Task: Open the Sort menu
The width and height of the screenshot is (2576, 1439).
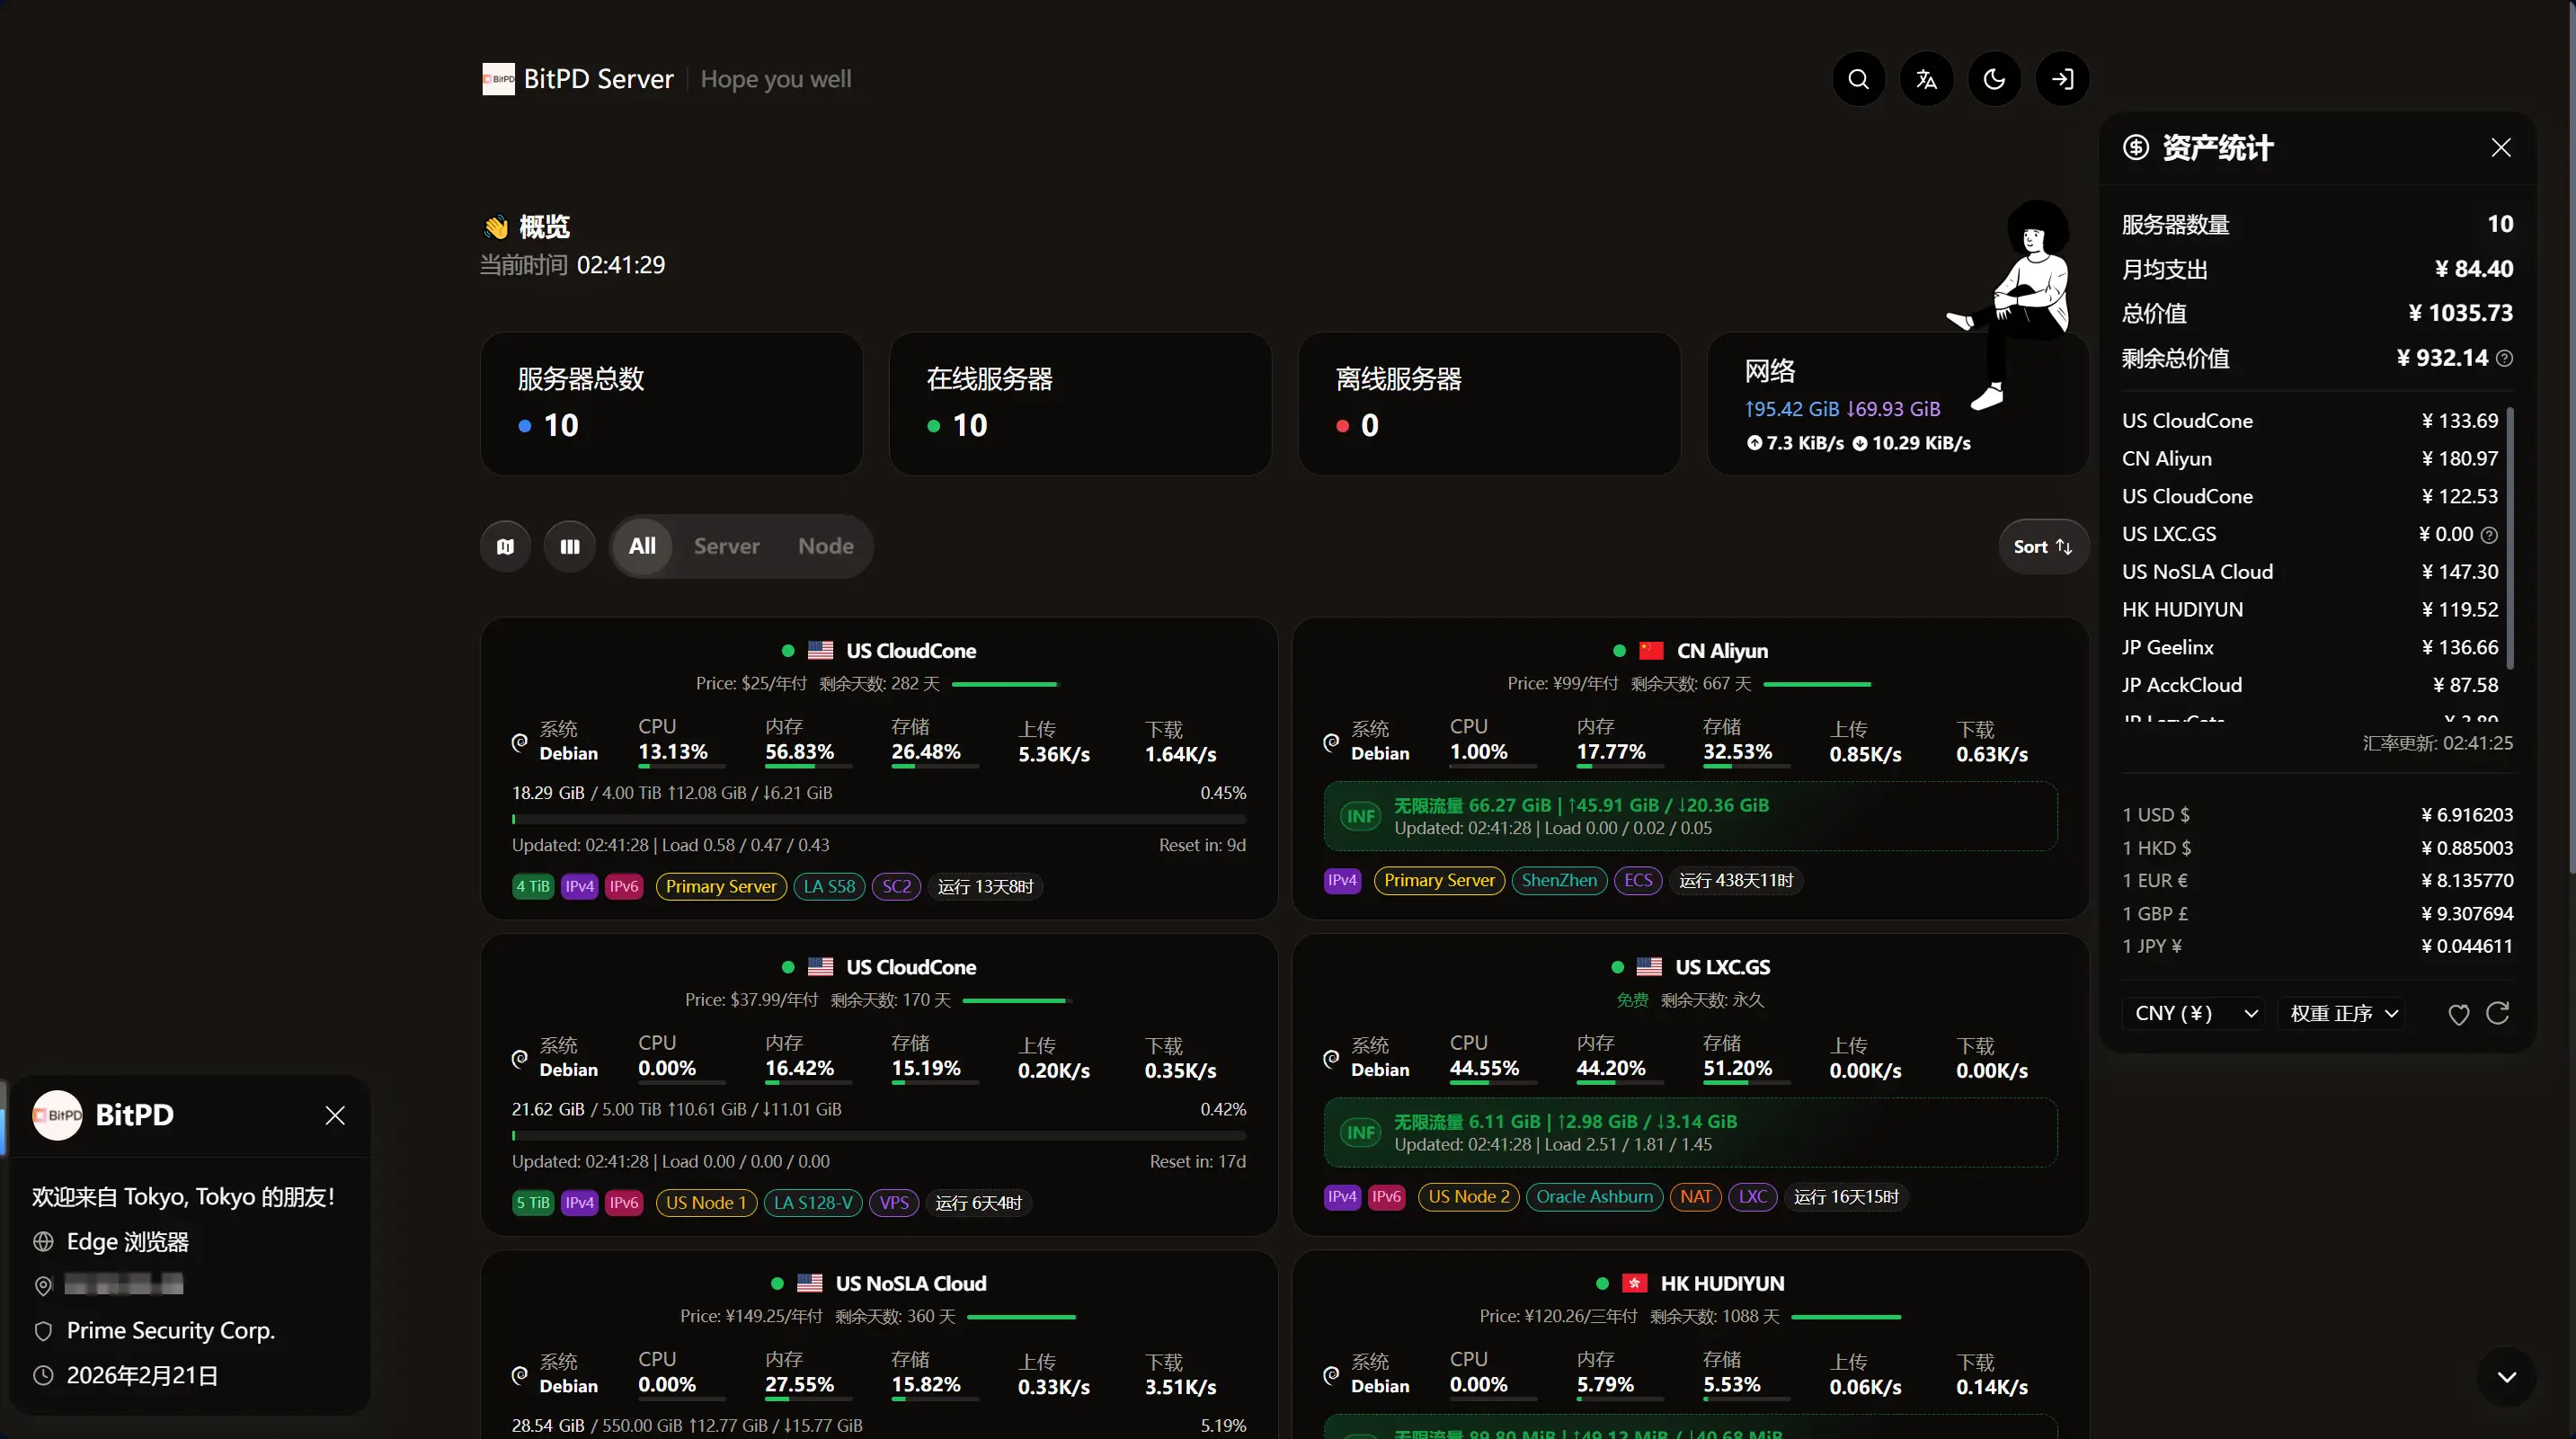Action: 2043,546
